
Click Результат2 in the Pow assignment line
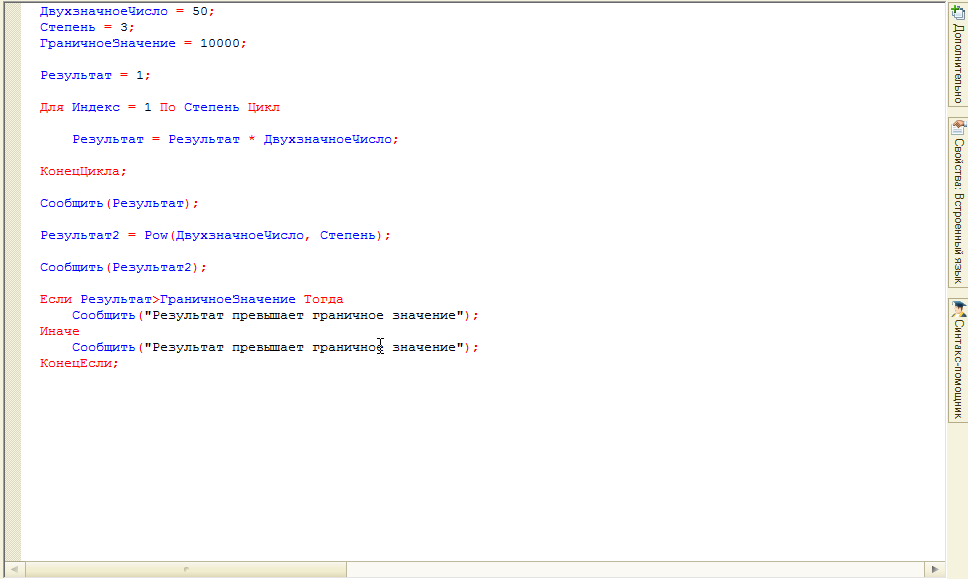click(x=80, y=235)
